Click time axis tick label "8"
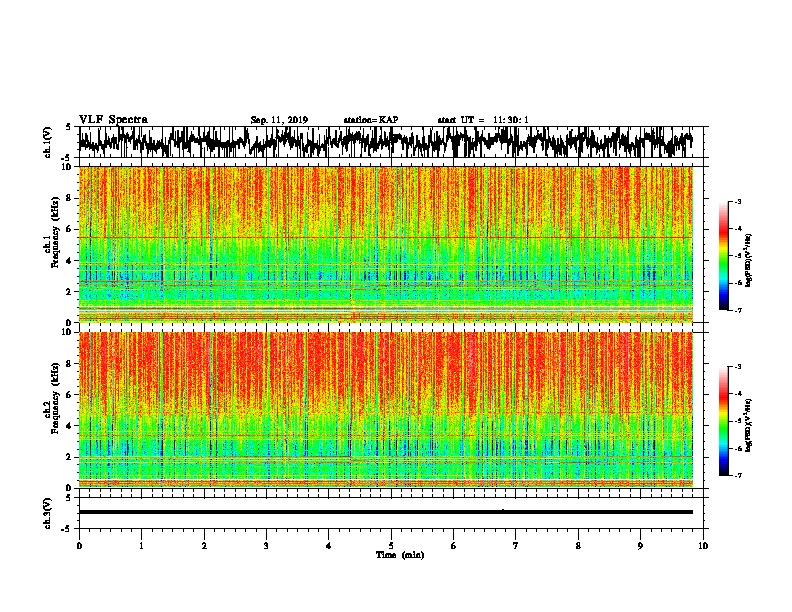 [x=578, y=546]
